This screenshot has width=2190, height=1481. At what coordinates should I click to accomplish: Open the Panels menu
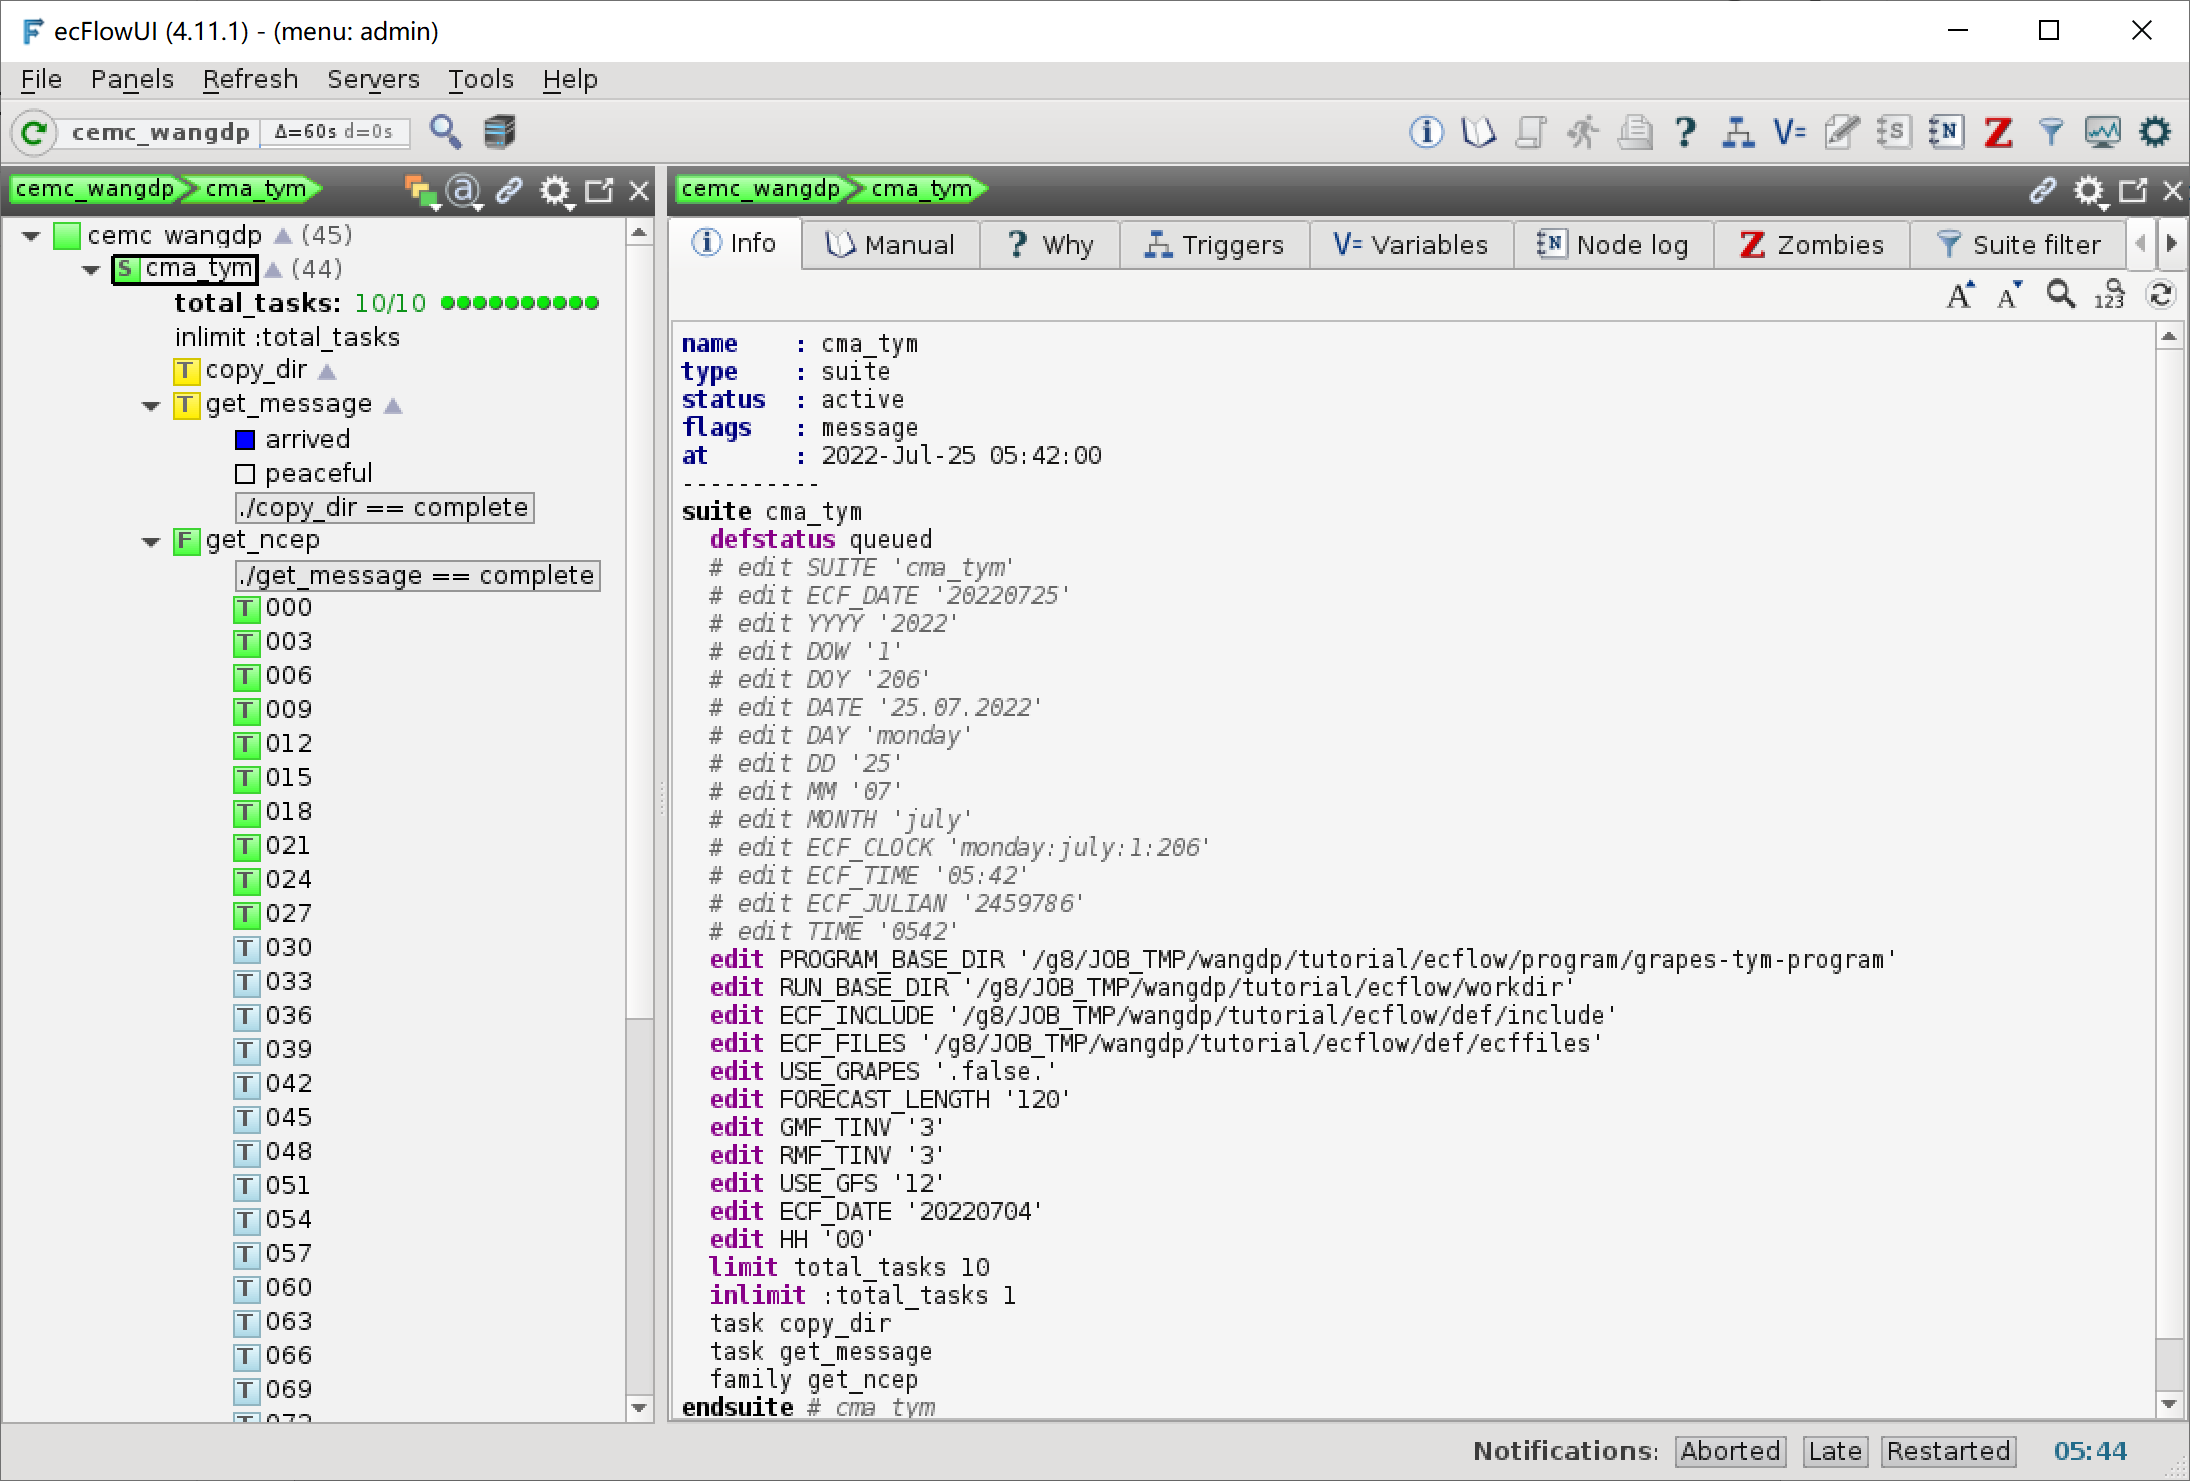point(132,79)
